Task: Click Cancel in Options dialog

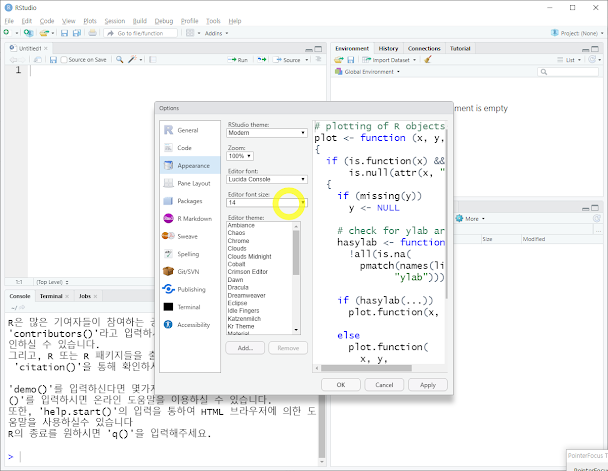Action: point(384,385)
